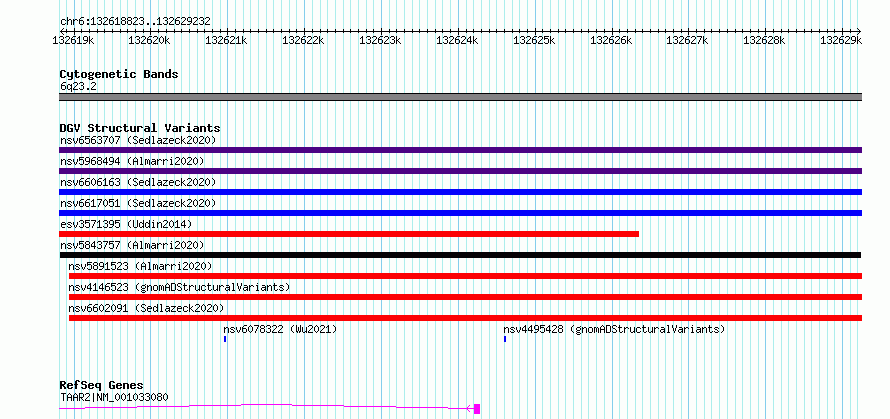The image size is (890, 419).
Task: Click the Cytogenetic Bands track title
Action: click(x=119, y=74)
